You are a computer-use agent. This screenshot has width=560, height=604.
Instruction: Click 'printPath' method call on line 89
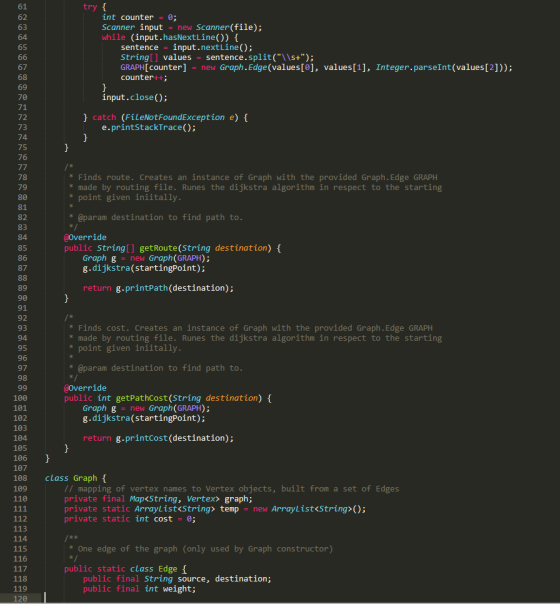click(146, 288)
